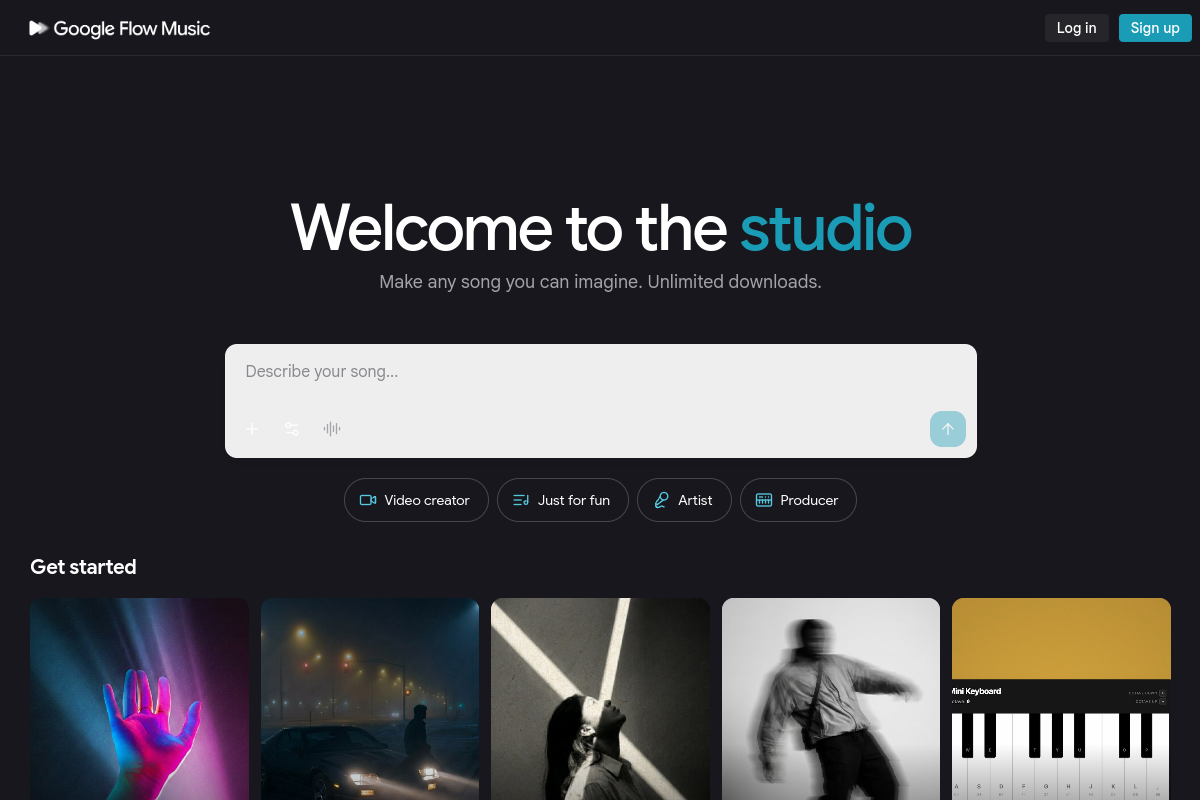Submit the prompt with the arrow button

[x=948, y=429]
